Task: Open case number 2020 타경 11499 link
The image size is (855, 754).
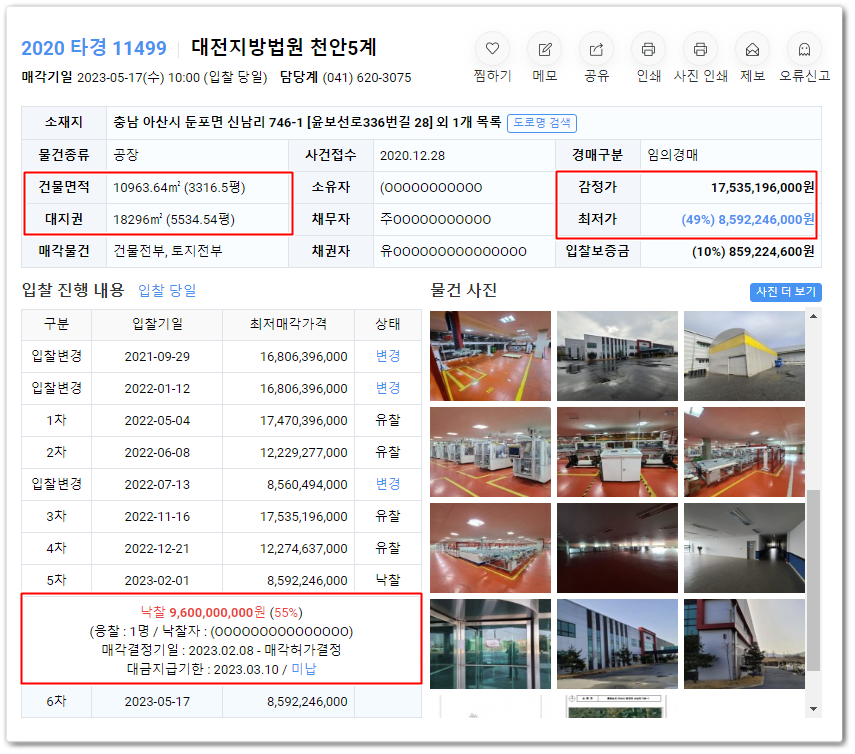Action: [x=94, y=48]
